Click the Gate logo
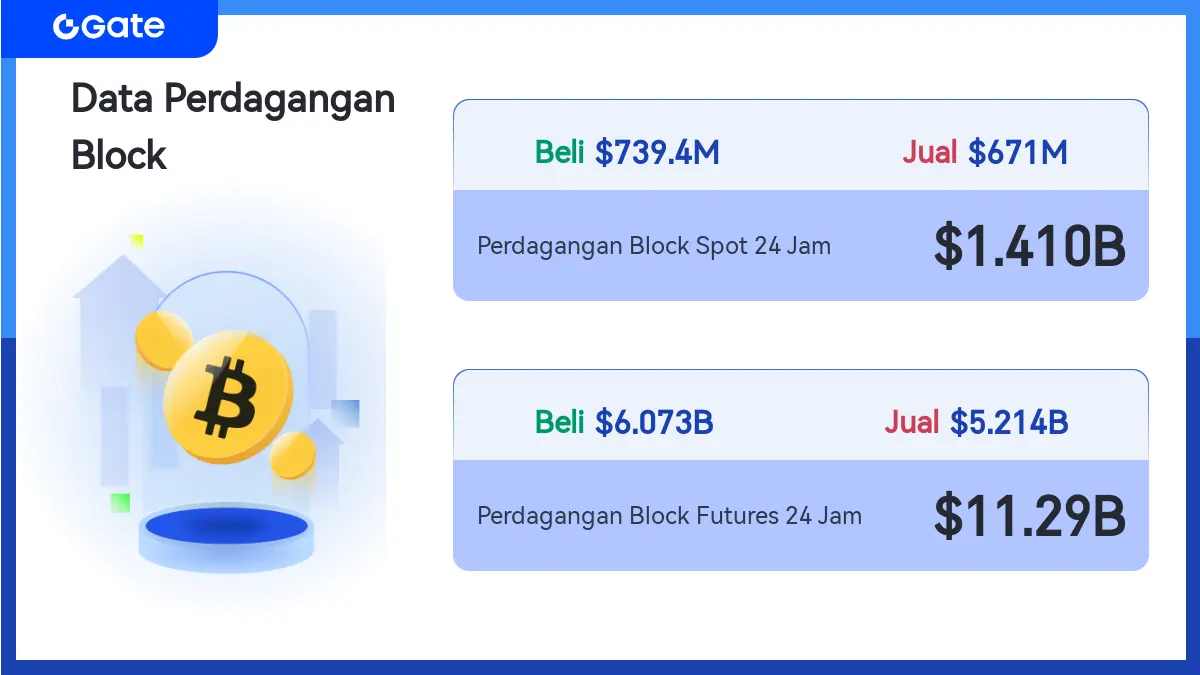1200x675 pixels. pos(109,27)
